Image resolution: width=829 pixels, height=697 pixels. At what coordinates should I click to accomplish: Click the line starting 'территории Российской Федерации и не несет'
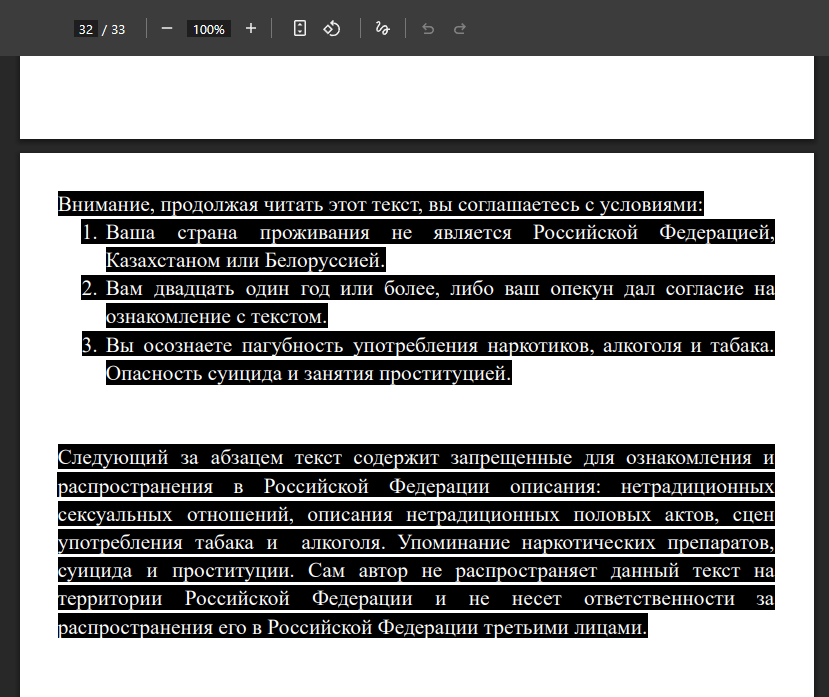point(416,598)
